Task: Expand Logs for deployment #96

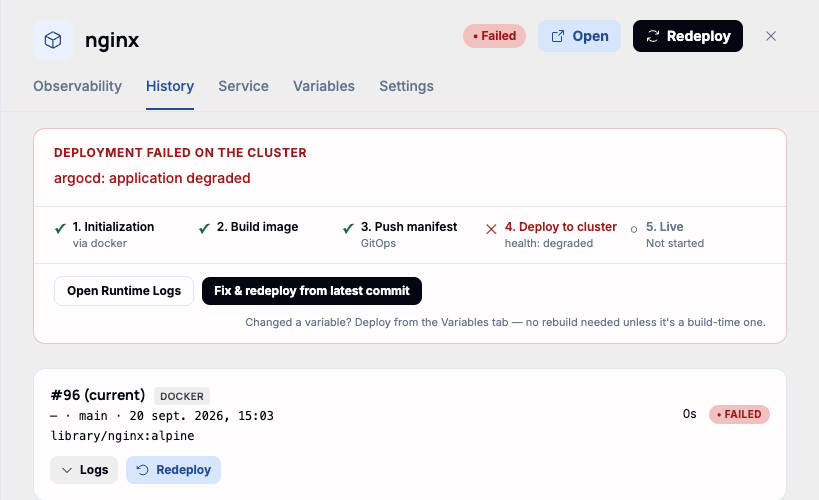Action: [x=84, y=470]
